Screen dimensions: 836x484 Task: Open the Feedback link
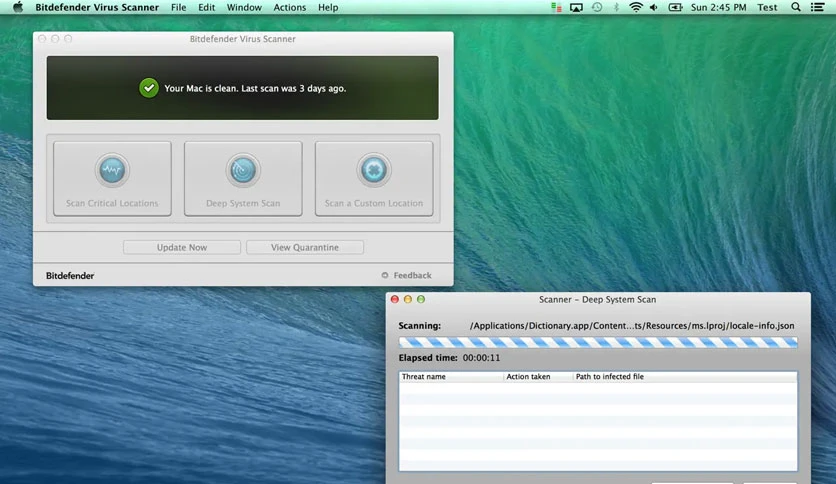tap(412, 276)
